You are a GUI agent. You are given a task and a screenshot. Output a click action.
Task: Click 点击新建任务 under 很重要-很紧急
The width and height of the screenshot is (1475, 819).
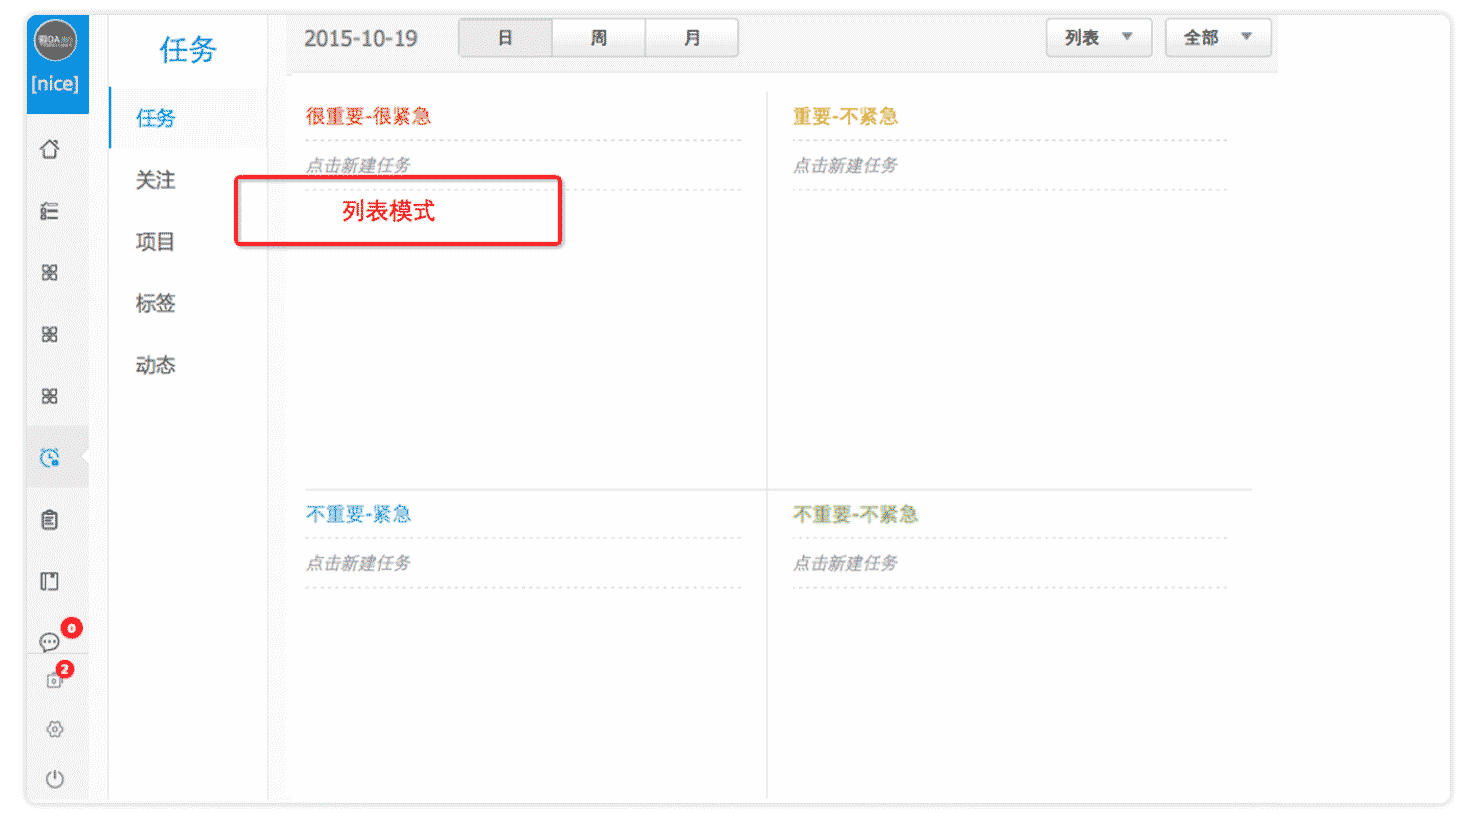tap(358, 165)
